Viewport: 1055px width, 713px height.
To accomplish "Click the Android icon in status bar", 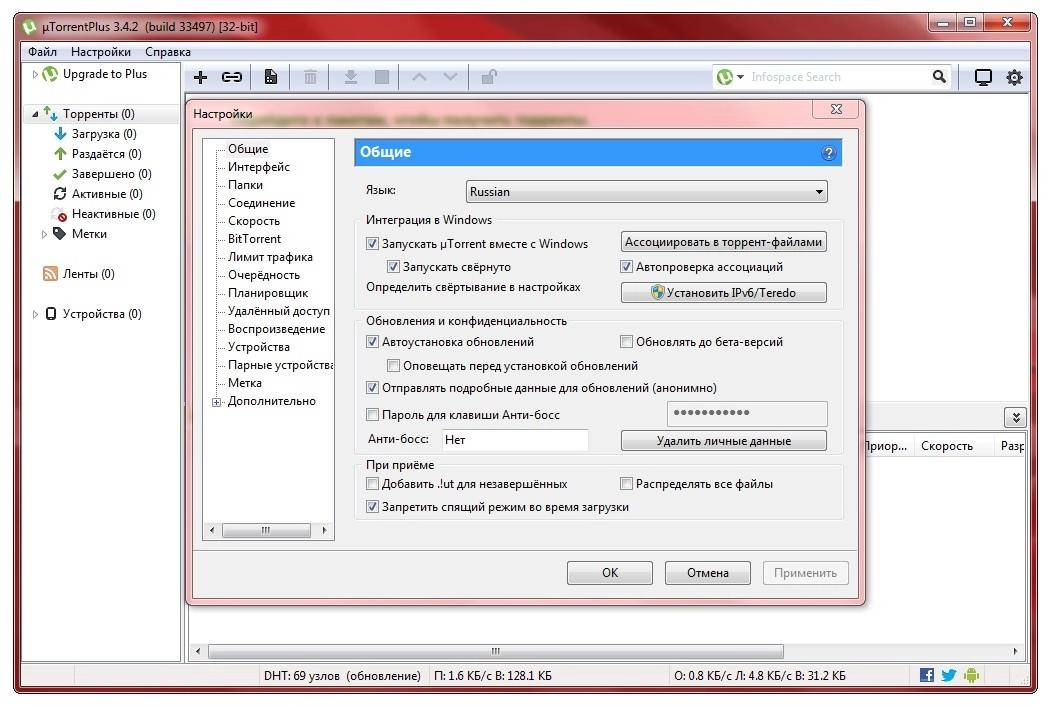I will coord(970,675).
